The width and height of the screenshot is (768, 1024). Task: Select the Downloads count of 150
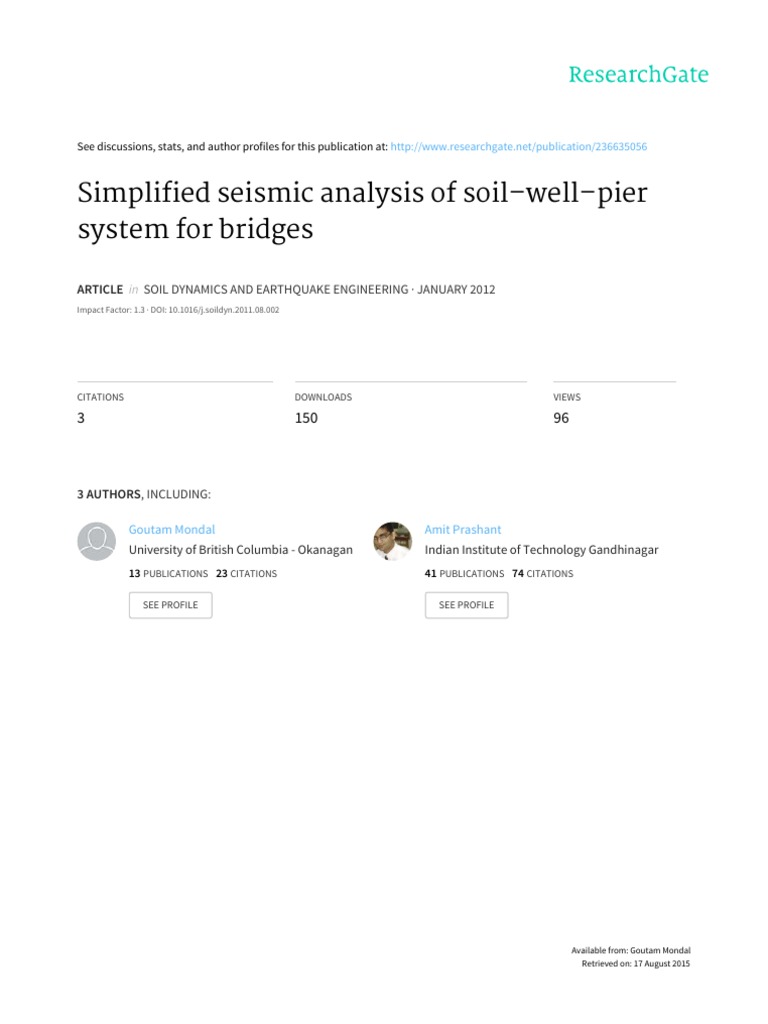pyautogui.click(x=306, y=418)
